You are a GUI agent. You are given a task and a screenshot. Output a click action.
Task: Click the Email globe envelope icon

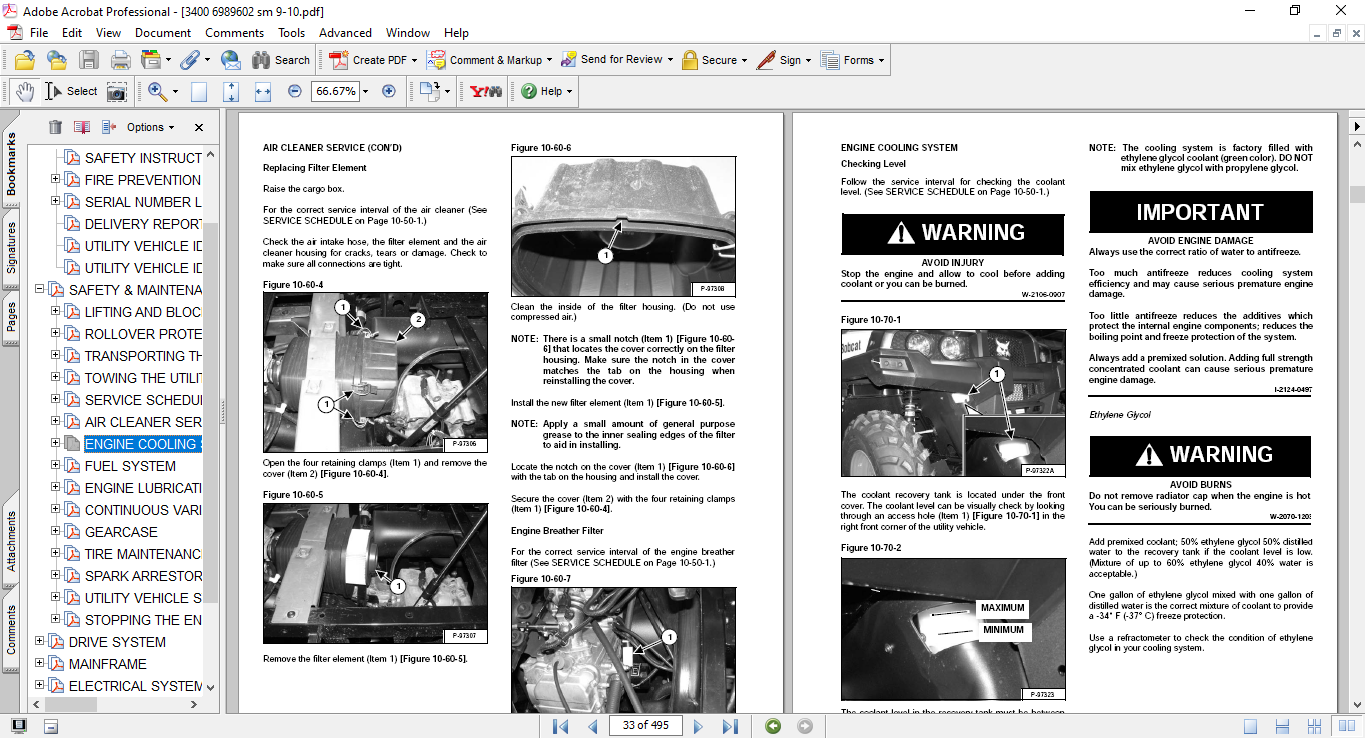[x=230, y=60]
